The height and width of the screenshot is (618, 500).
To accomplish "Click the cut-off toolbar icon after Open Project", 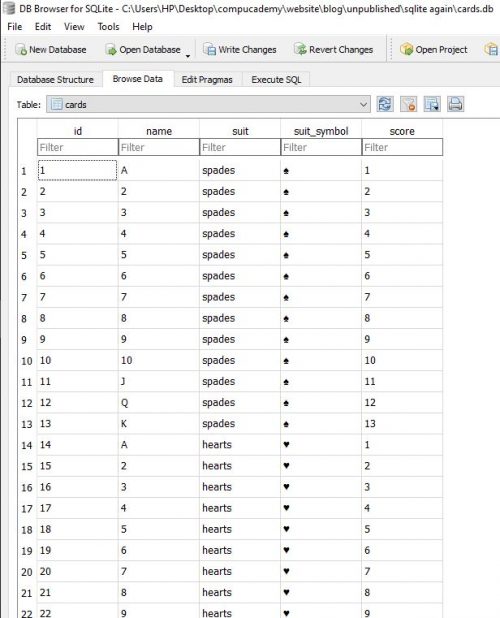I will [x=491, y=50].
